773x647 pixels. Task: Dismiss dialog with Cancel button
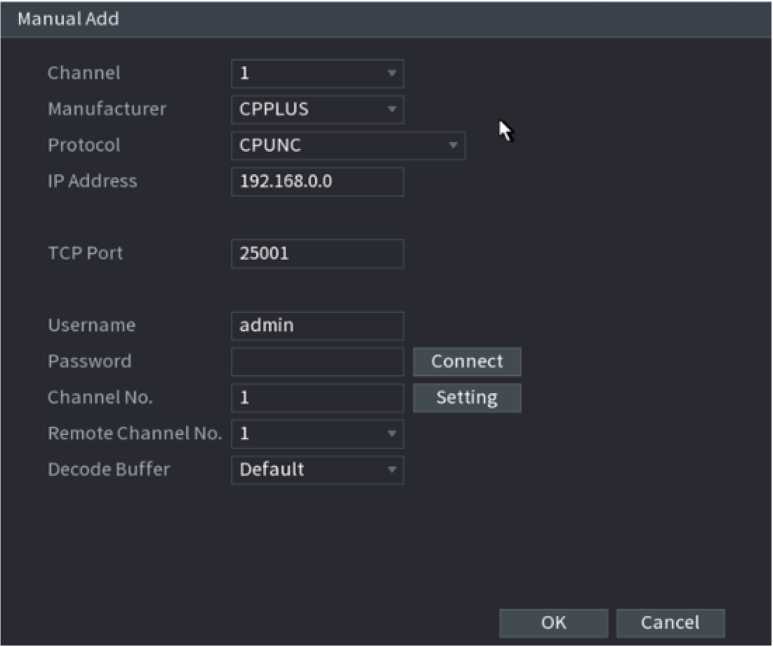[670, 623]
